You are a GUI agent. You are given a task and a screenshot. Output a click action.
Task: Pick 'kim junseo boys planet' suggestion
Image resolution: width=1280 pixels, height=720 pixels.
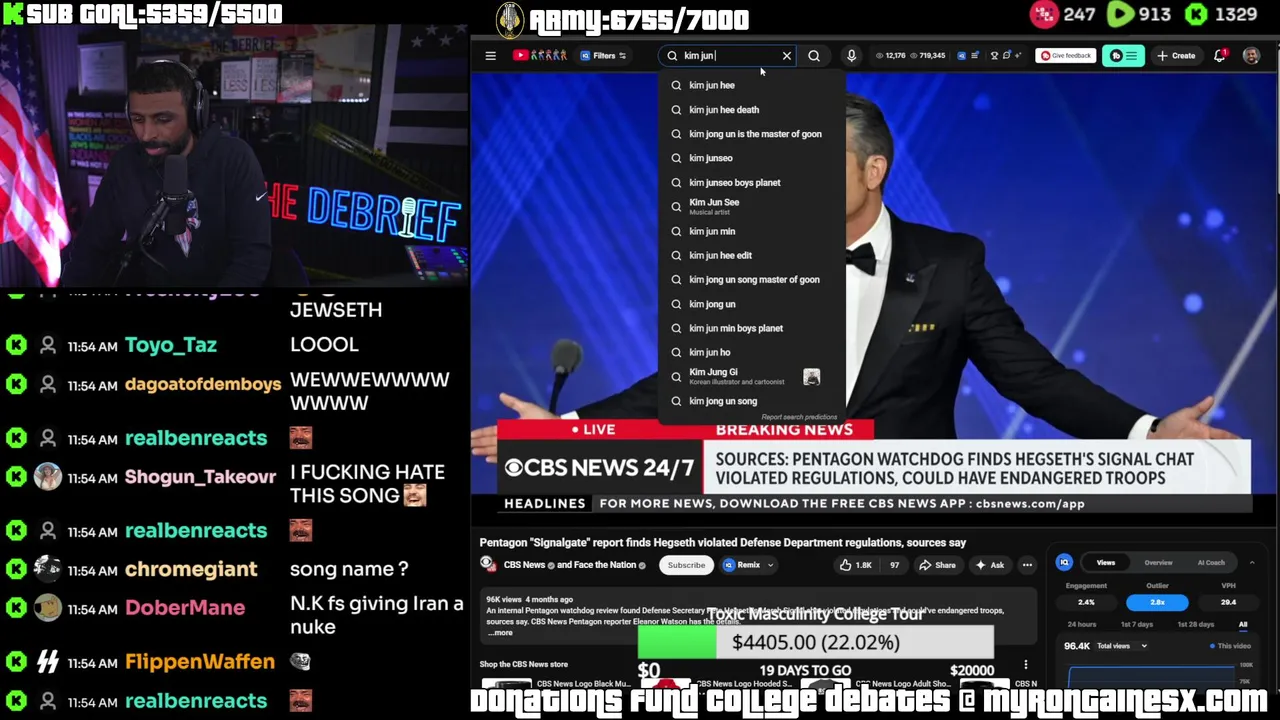coord(752,183)
